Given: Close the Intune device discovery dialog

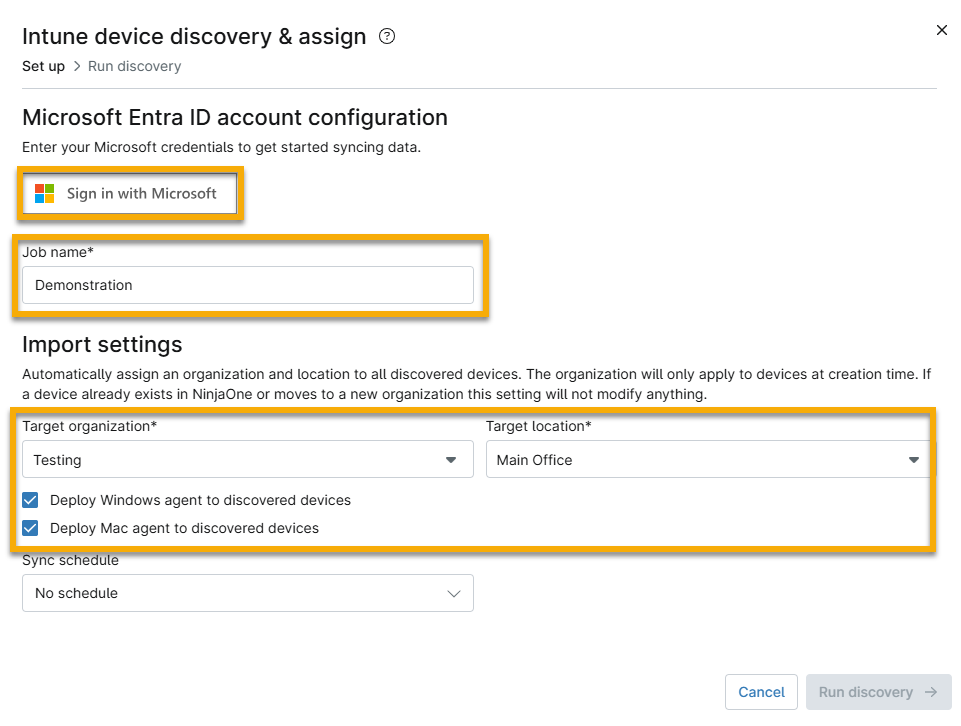Looking at the screenshot, I should (941, 30).
